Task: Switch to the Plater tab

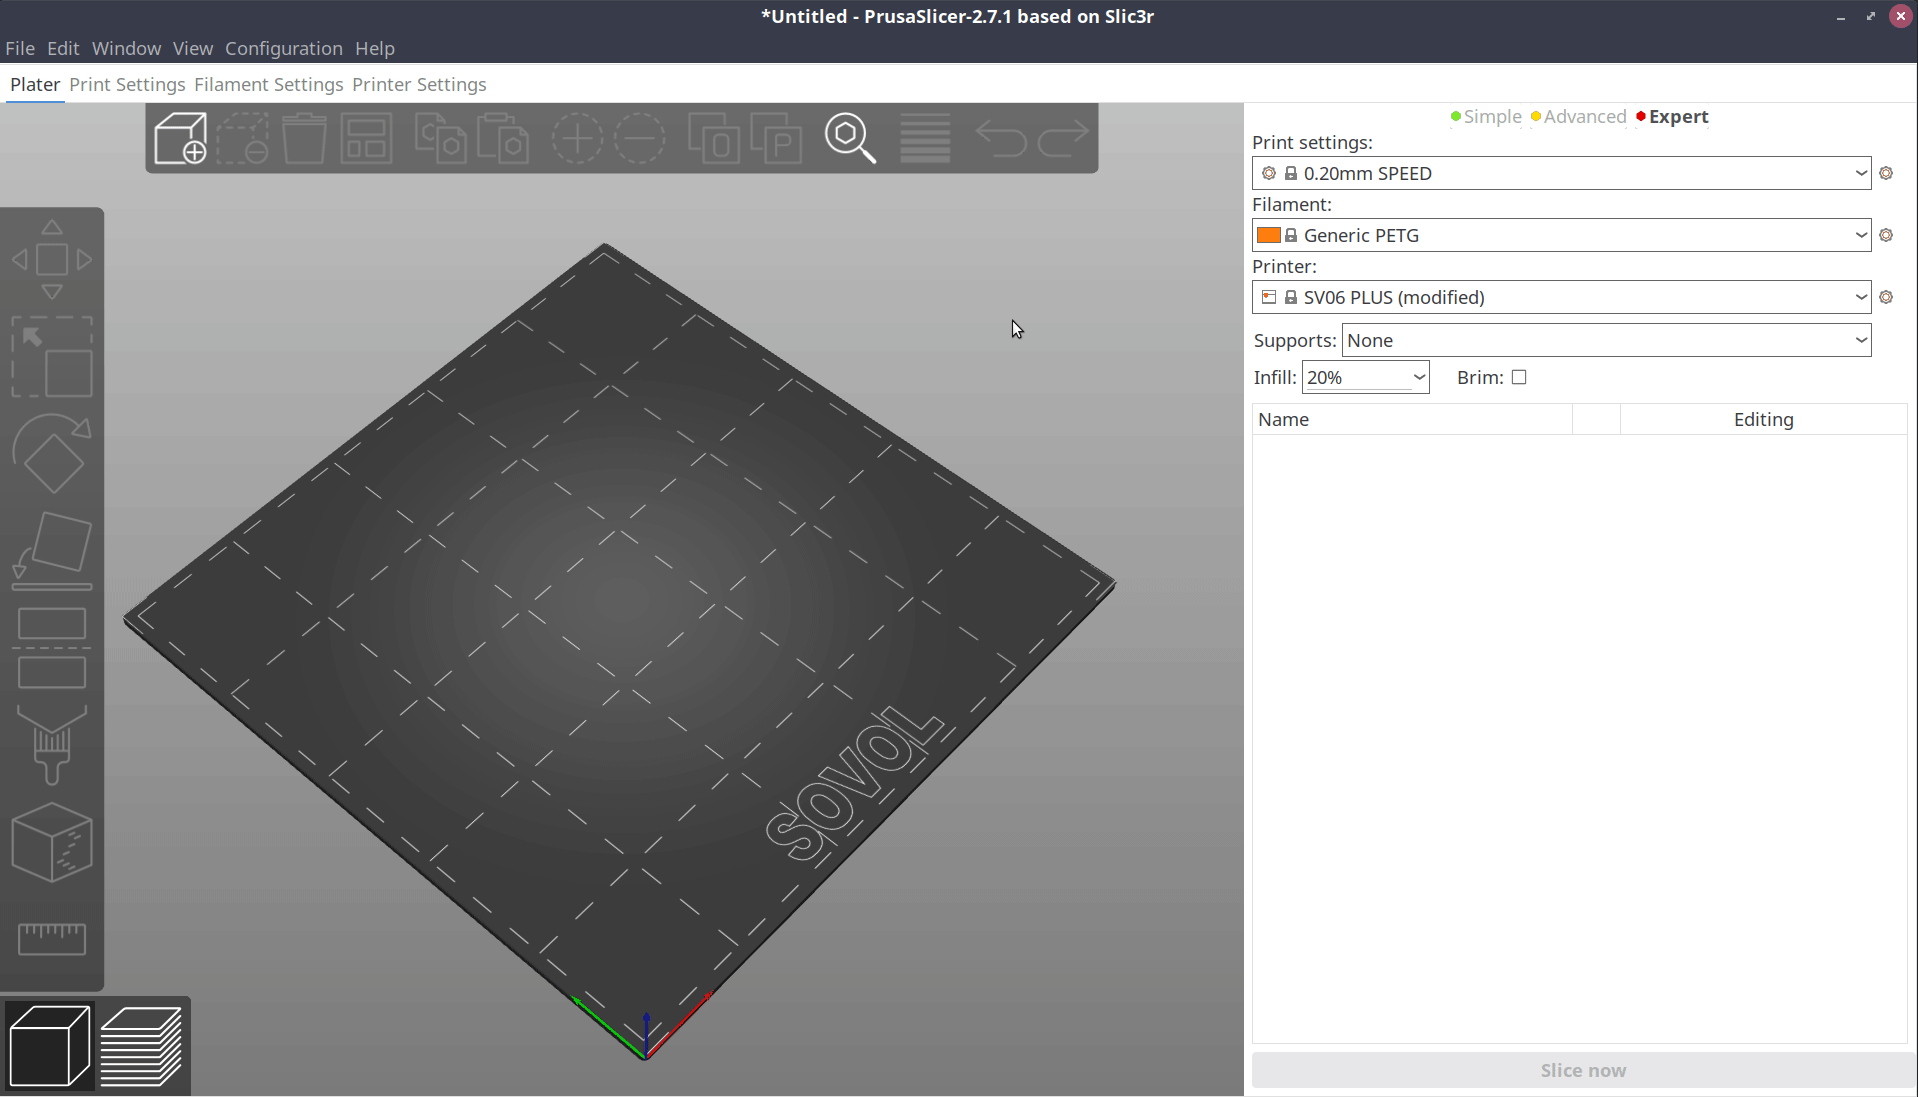Action: (35, 84)
